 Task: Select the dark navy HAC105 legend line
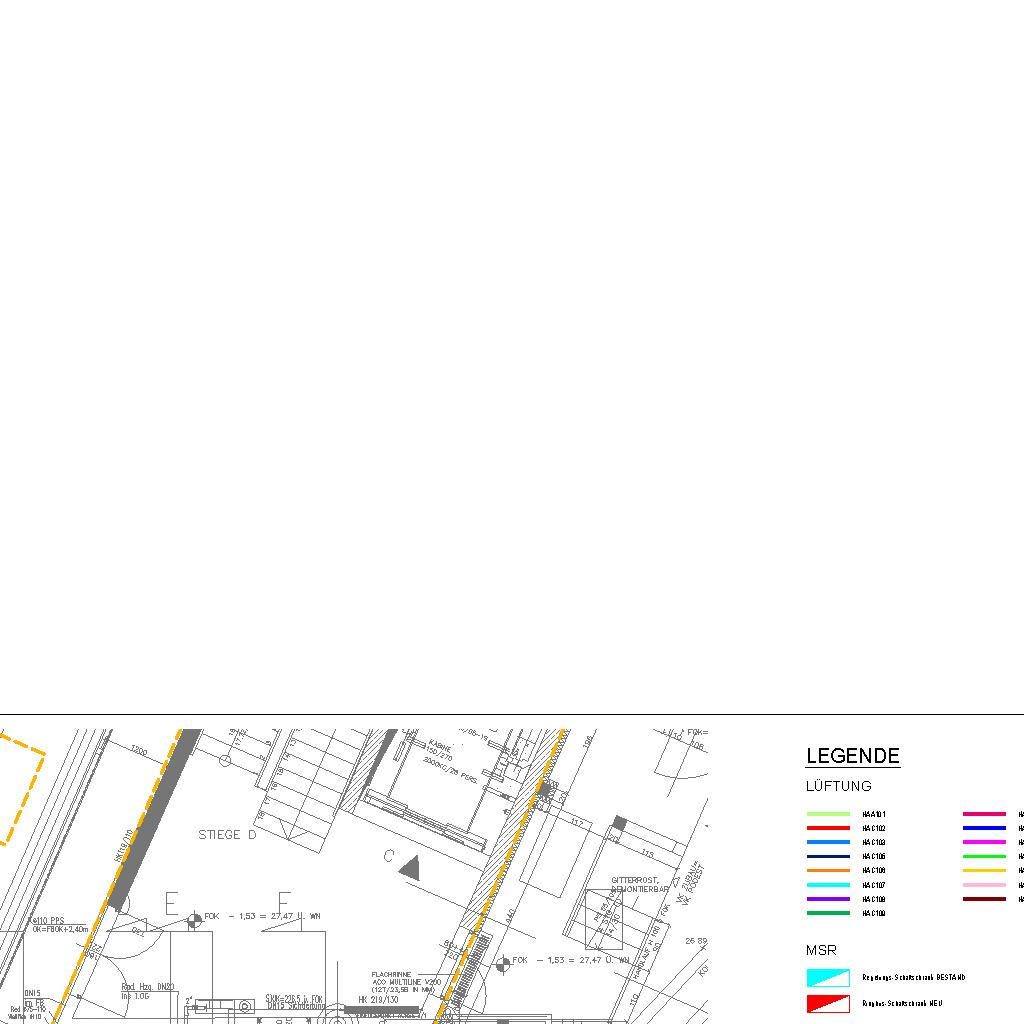[828, 857]
